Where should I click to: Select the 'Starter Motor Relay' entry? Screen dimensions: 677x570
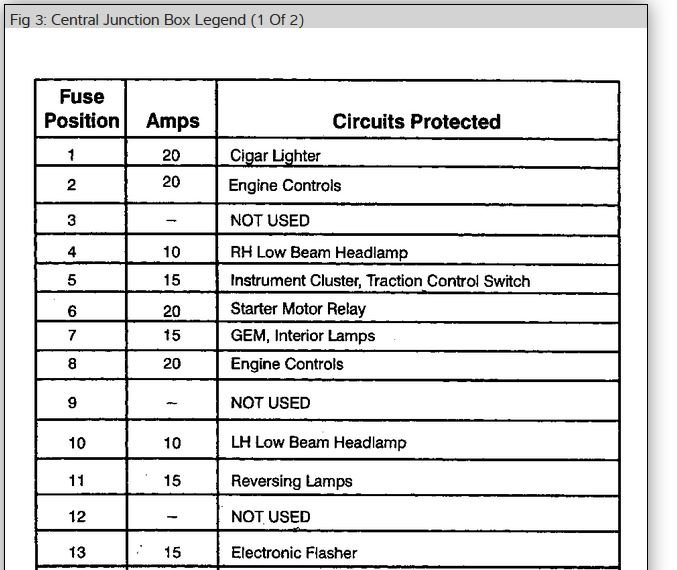pyautogui.click(x=298, y=309)
